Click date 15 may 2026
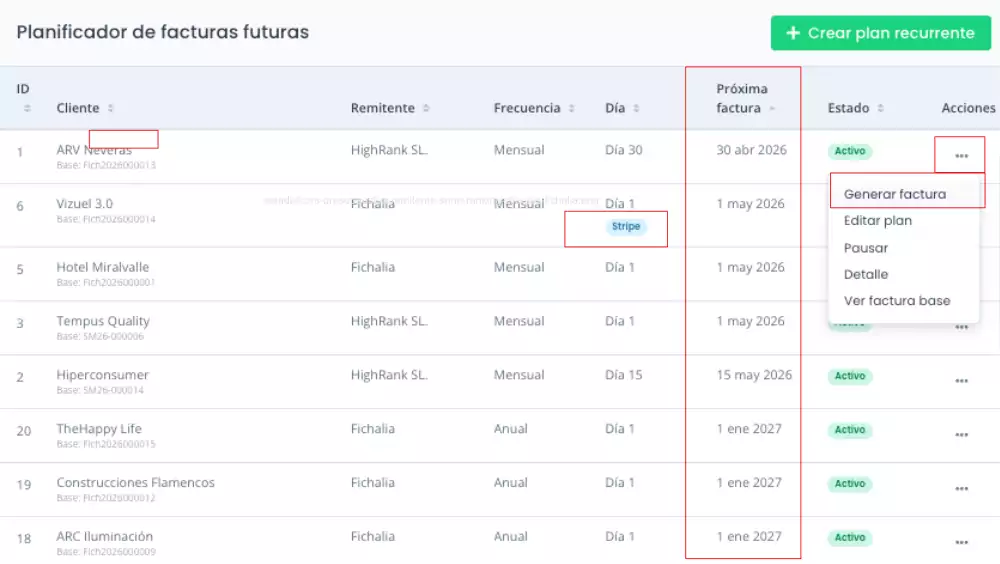 pyautogui.click(x=754, y=375)
